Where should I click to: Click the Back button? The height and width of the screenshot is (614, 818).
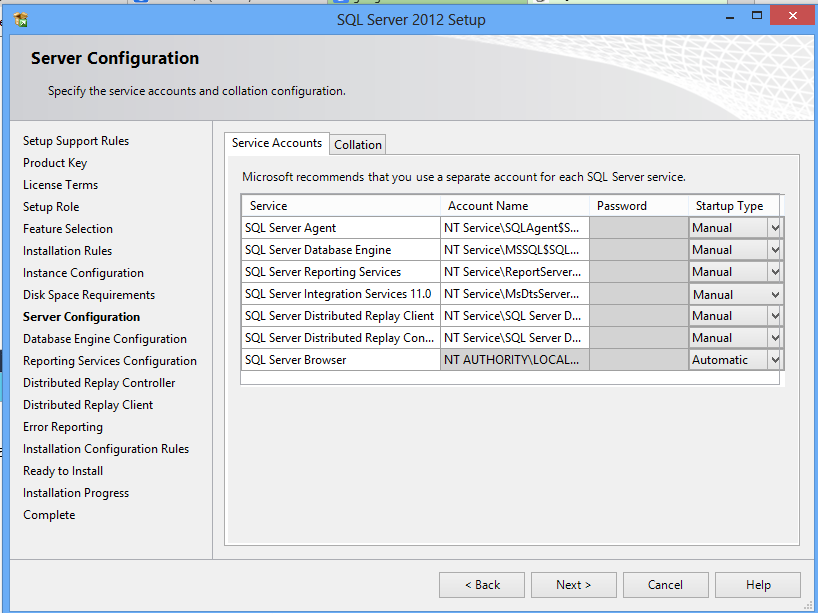click(481, 584)
